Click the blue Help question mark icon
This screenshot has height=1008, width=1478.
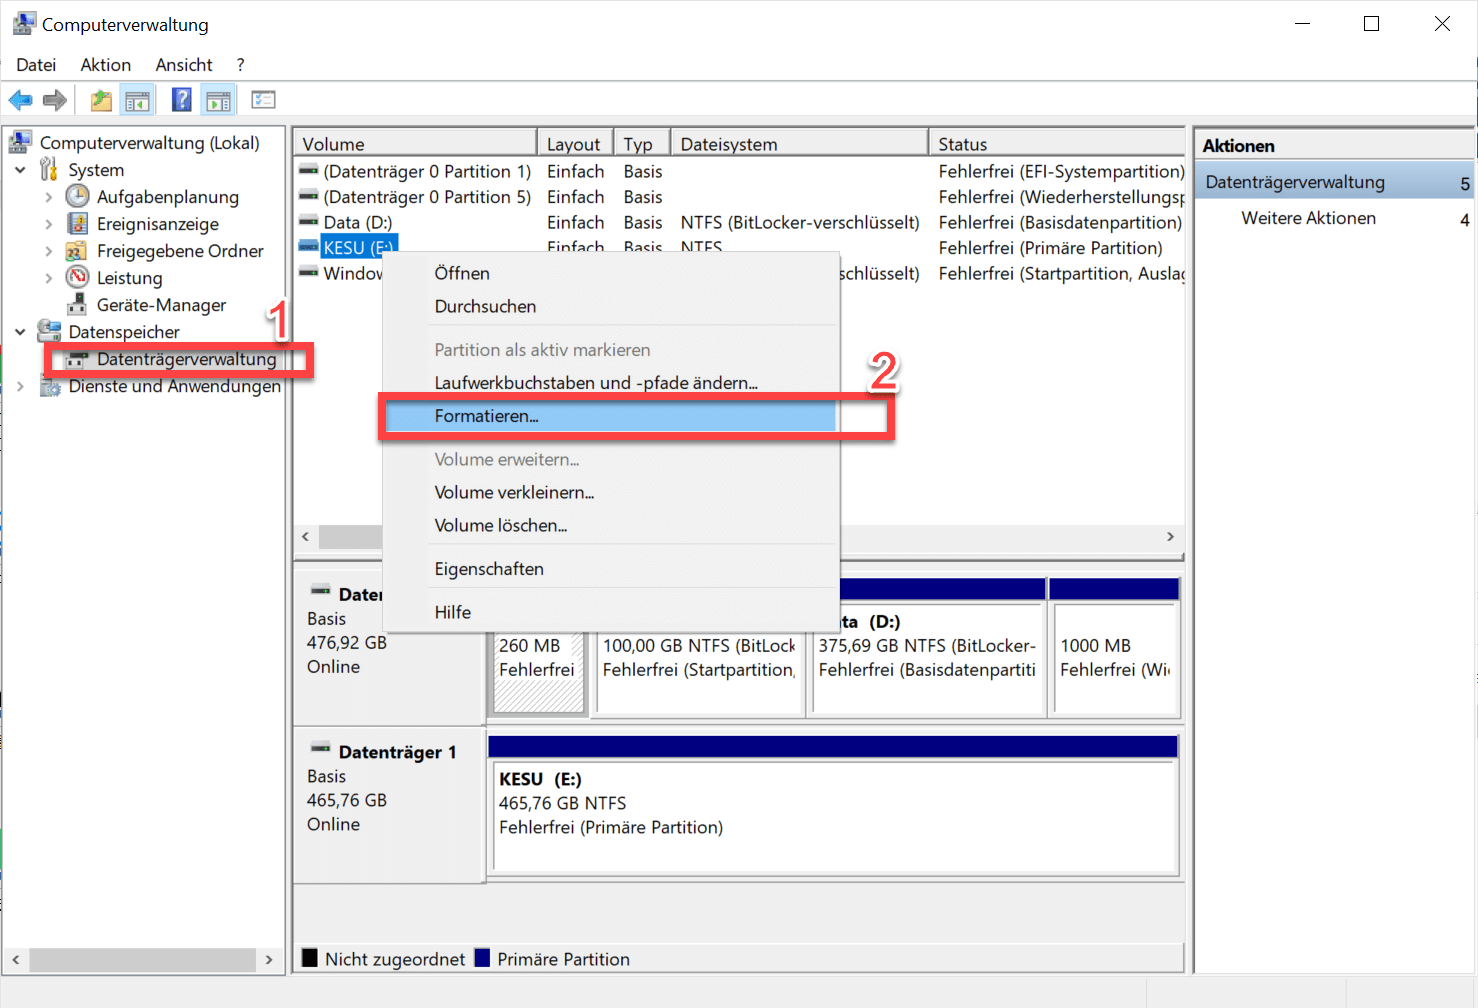click(x=182, y=100)
